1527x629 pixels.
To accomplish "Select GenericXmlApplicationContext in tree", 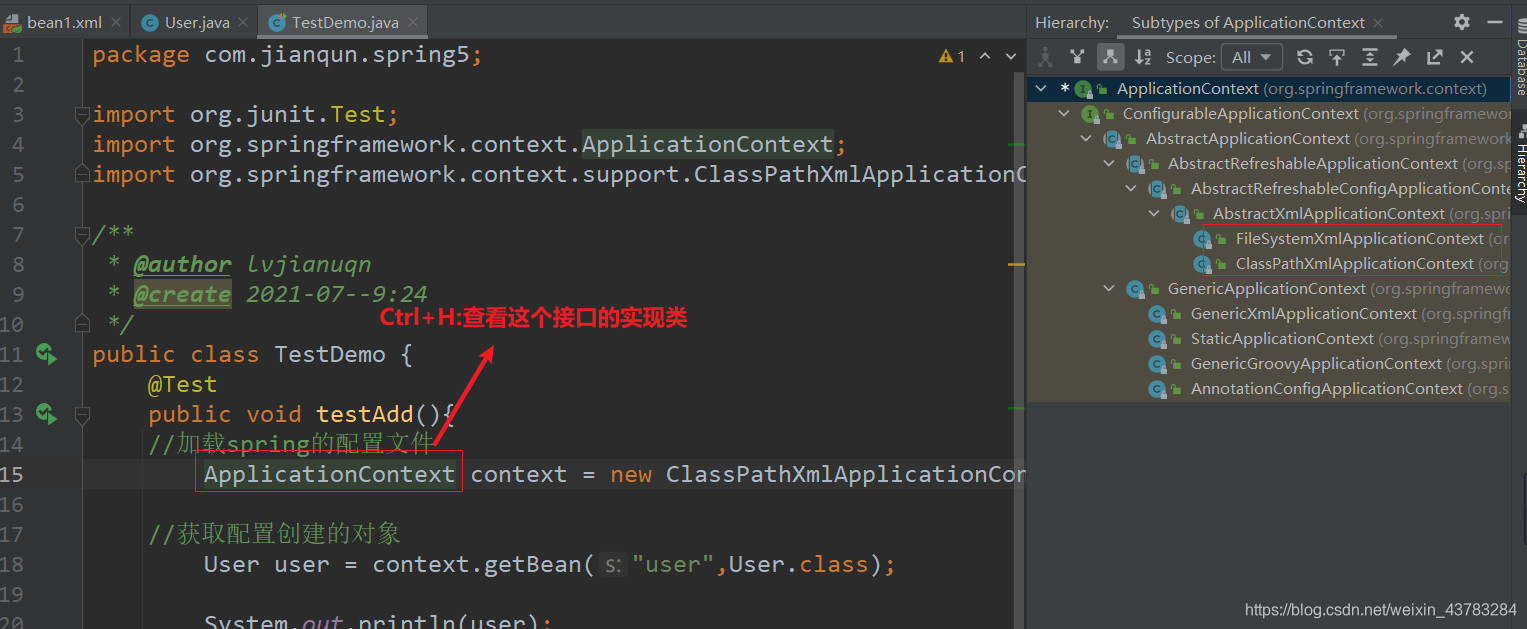I will tap(1268, 314).
